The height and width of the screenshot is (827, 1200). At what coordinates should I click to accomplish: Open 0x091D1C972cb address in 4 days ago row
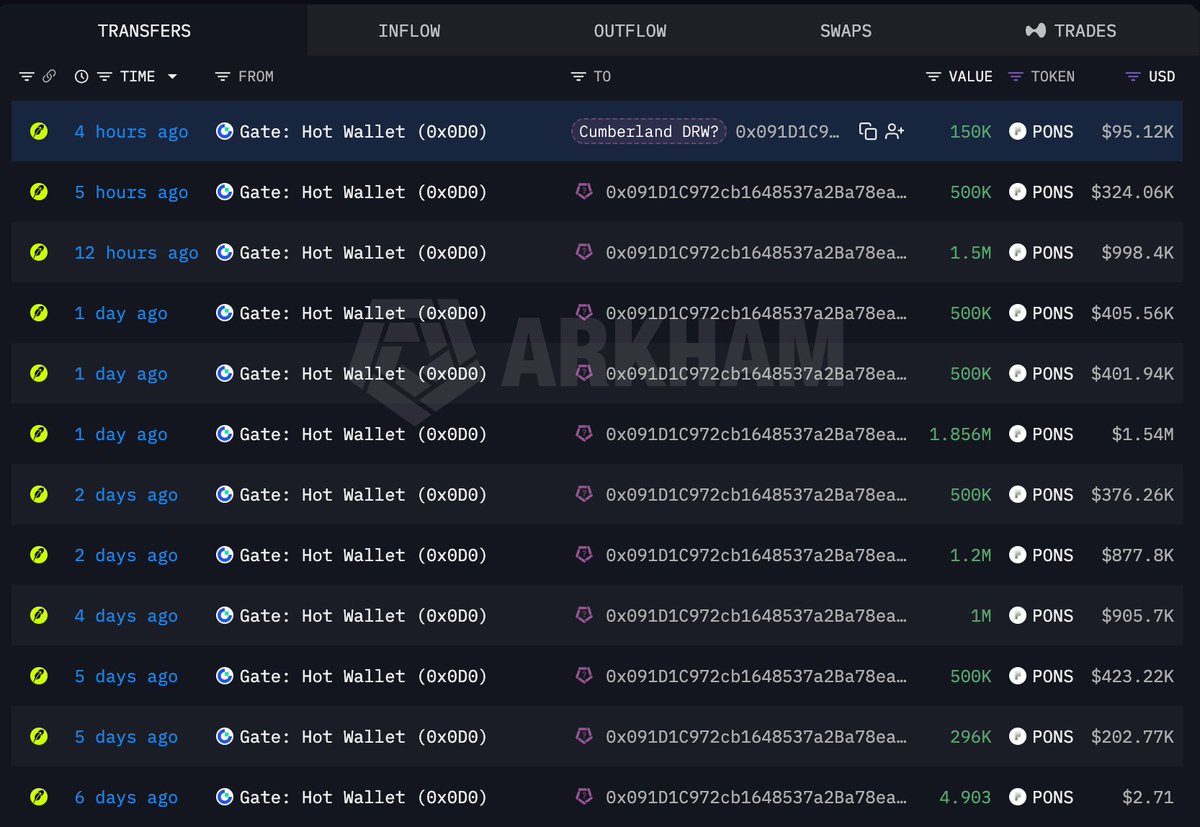pyautogui.click(x=756, y=616)
